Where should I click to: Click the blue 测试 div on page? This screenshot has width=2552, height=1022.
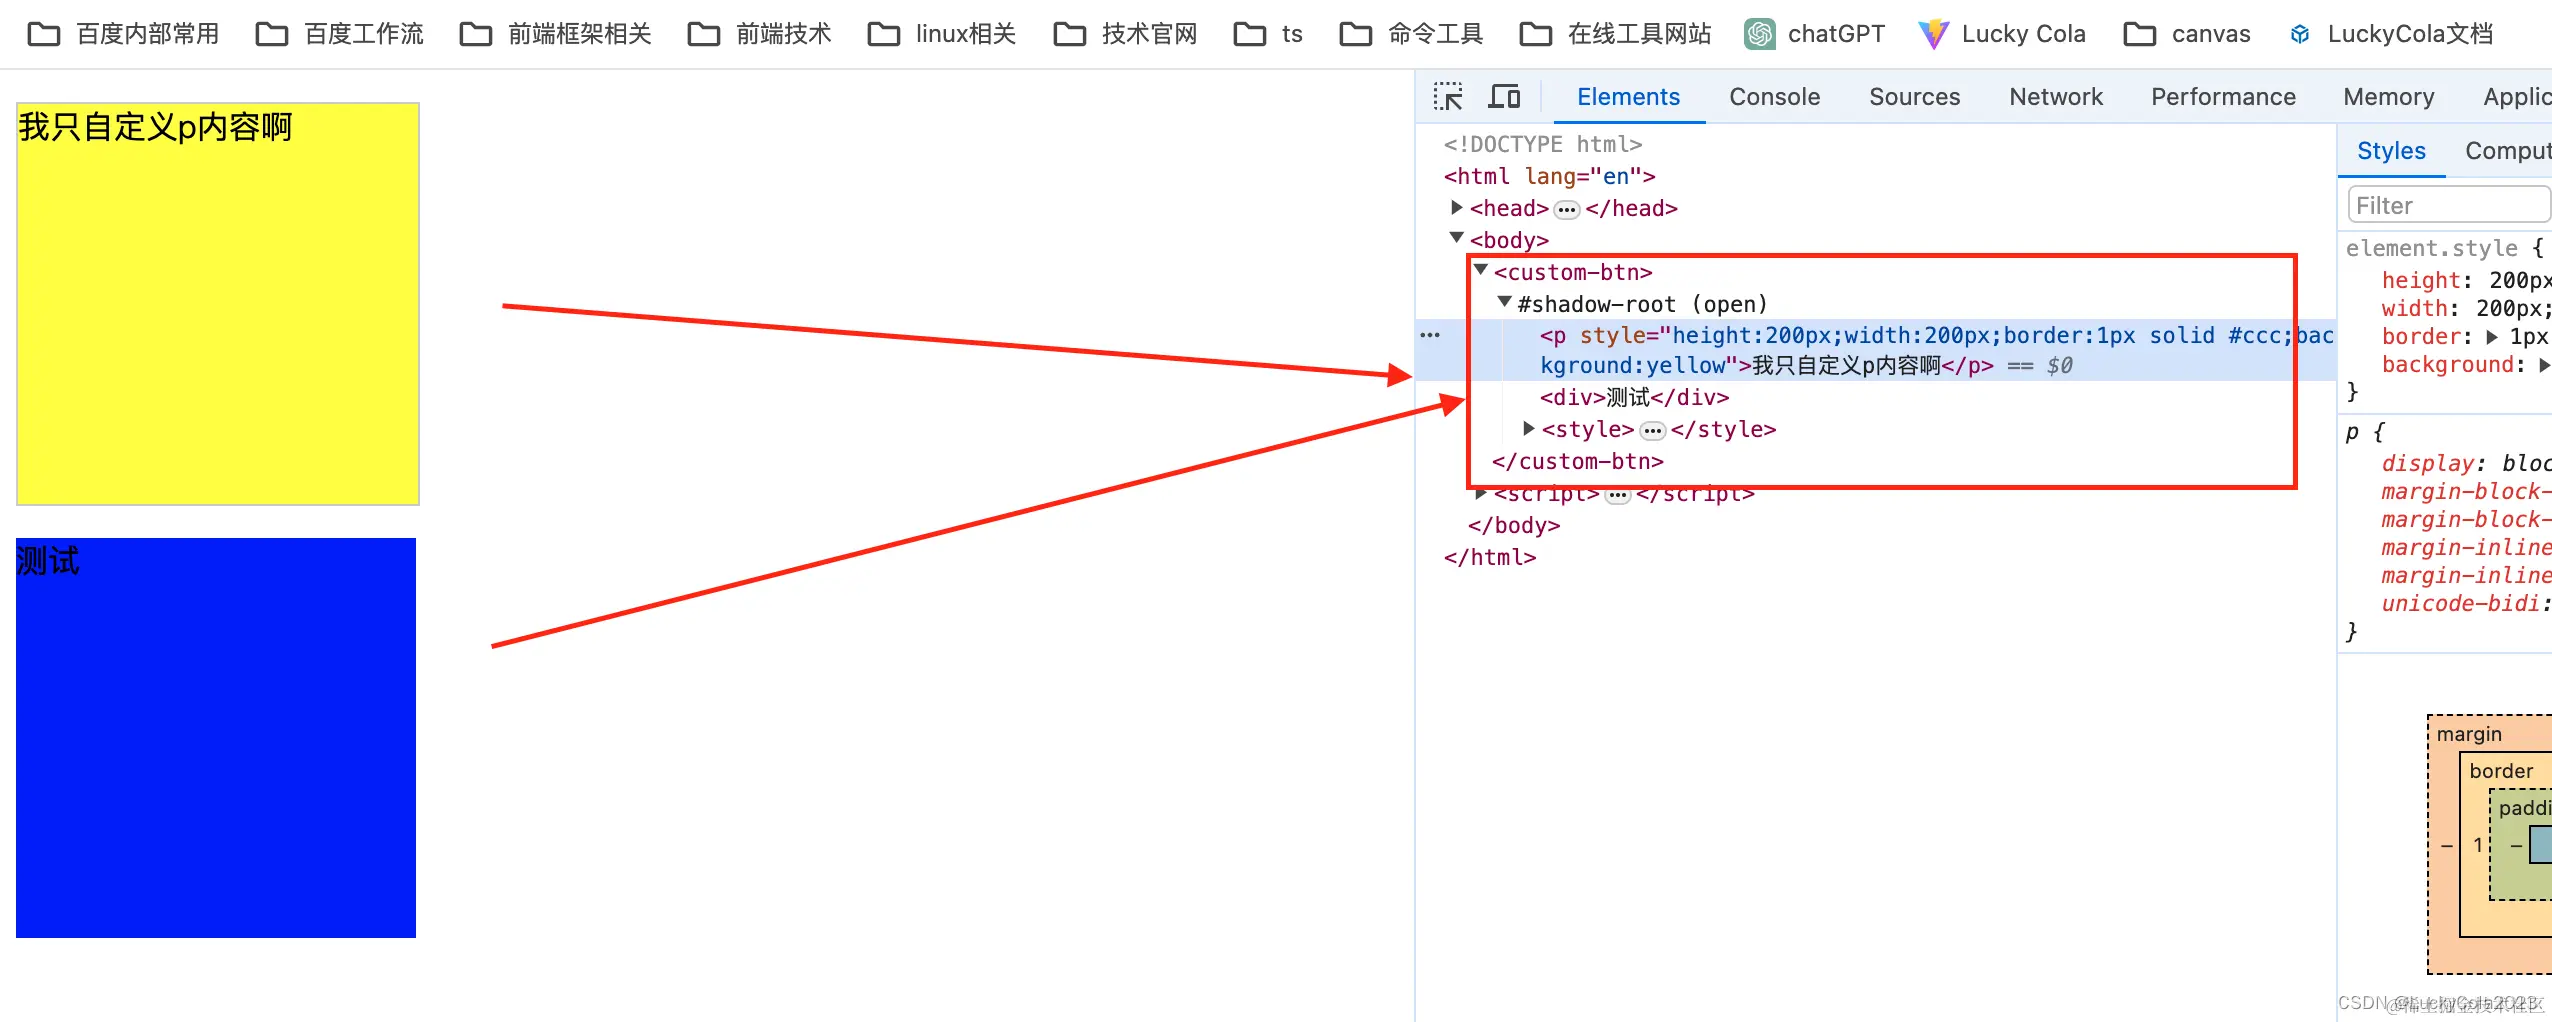[216, 738]
